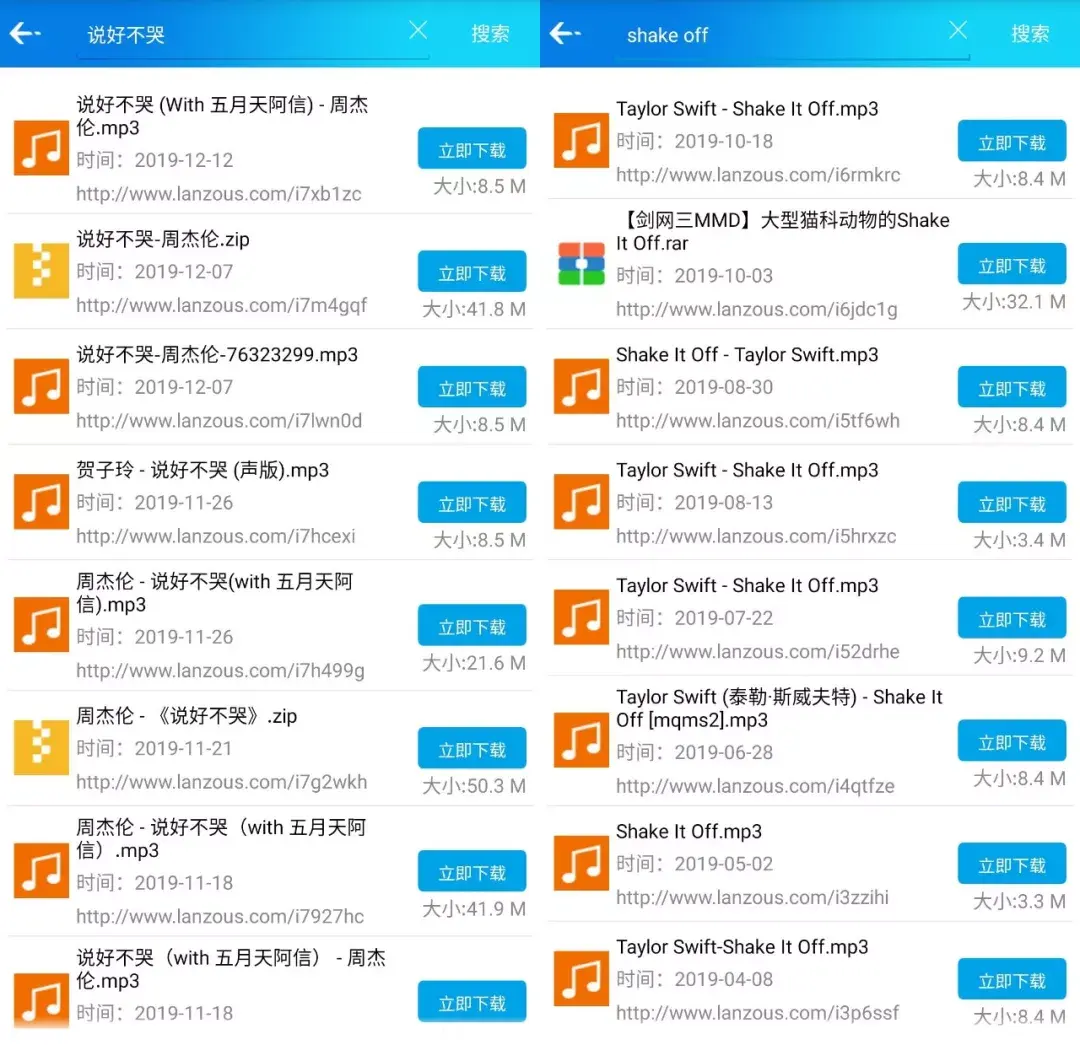Download Taylor Swift mp3 dated 2019-10-18
1080x1045 pixels.
point(1012,141)
